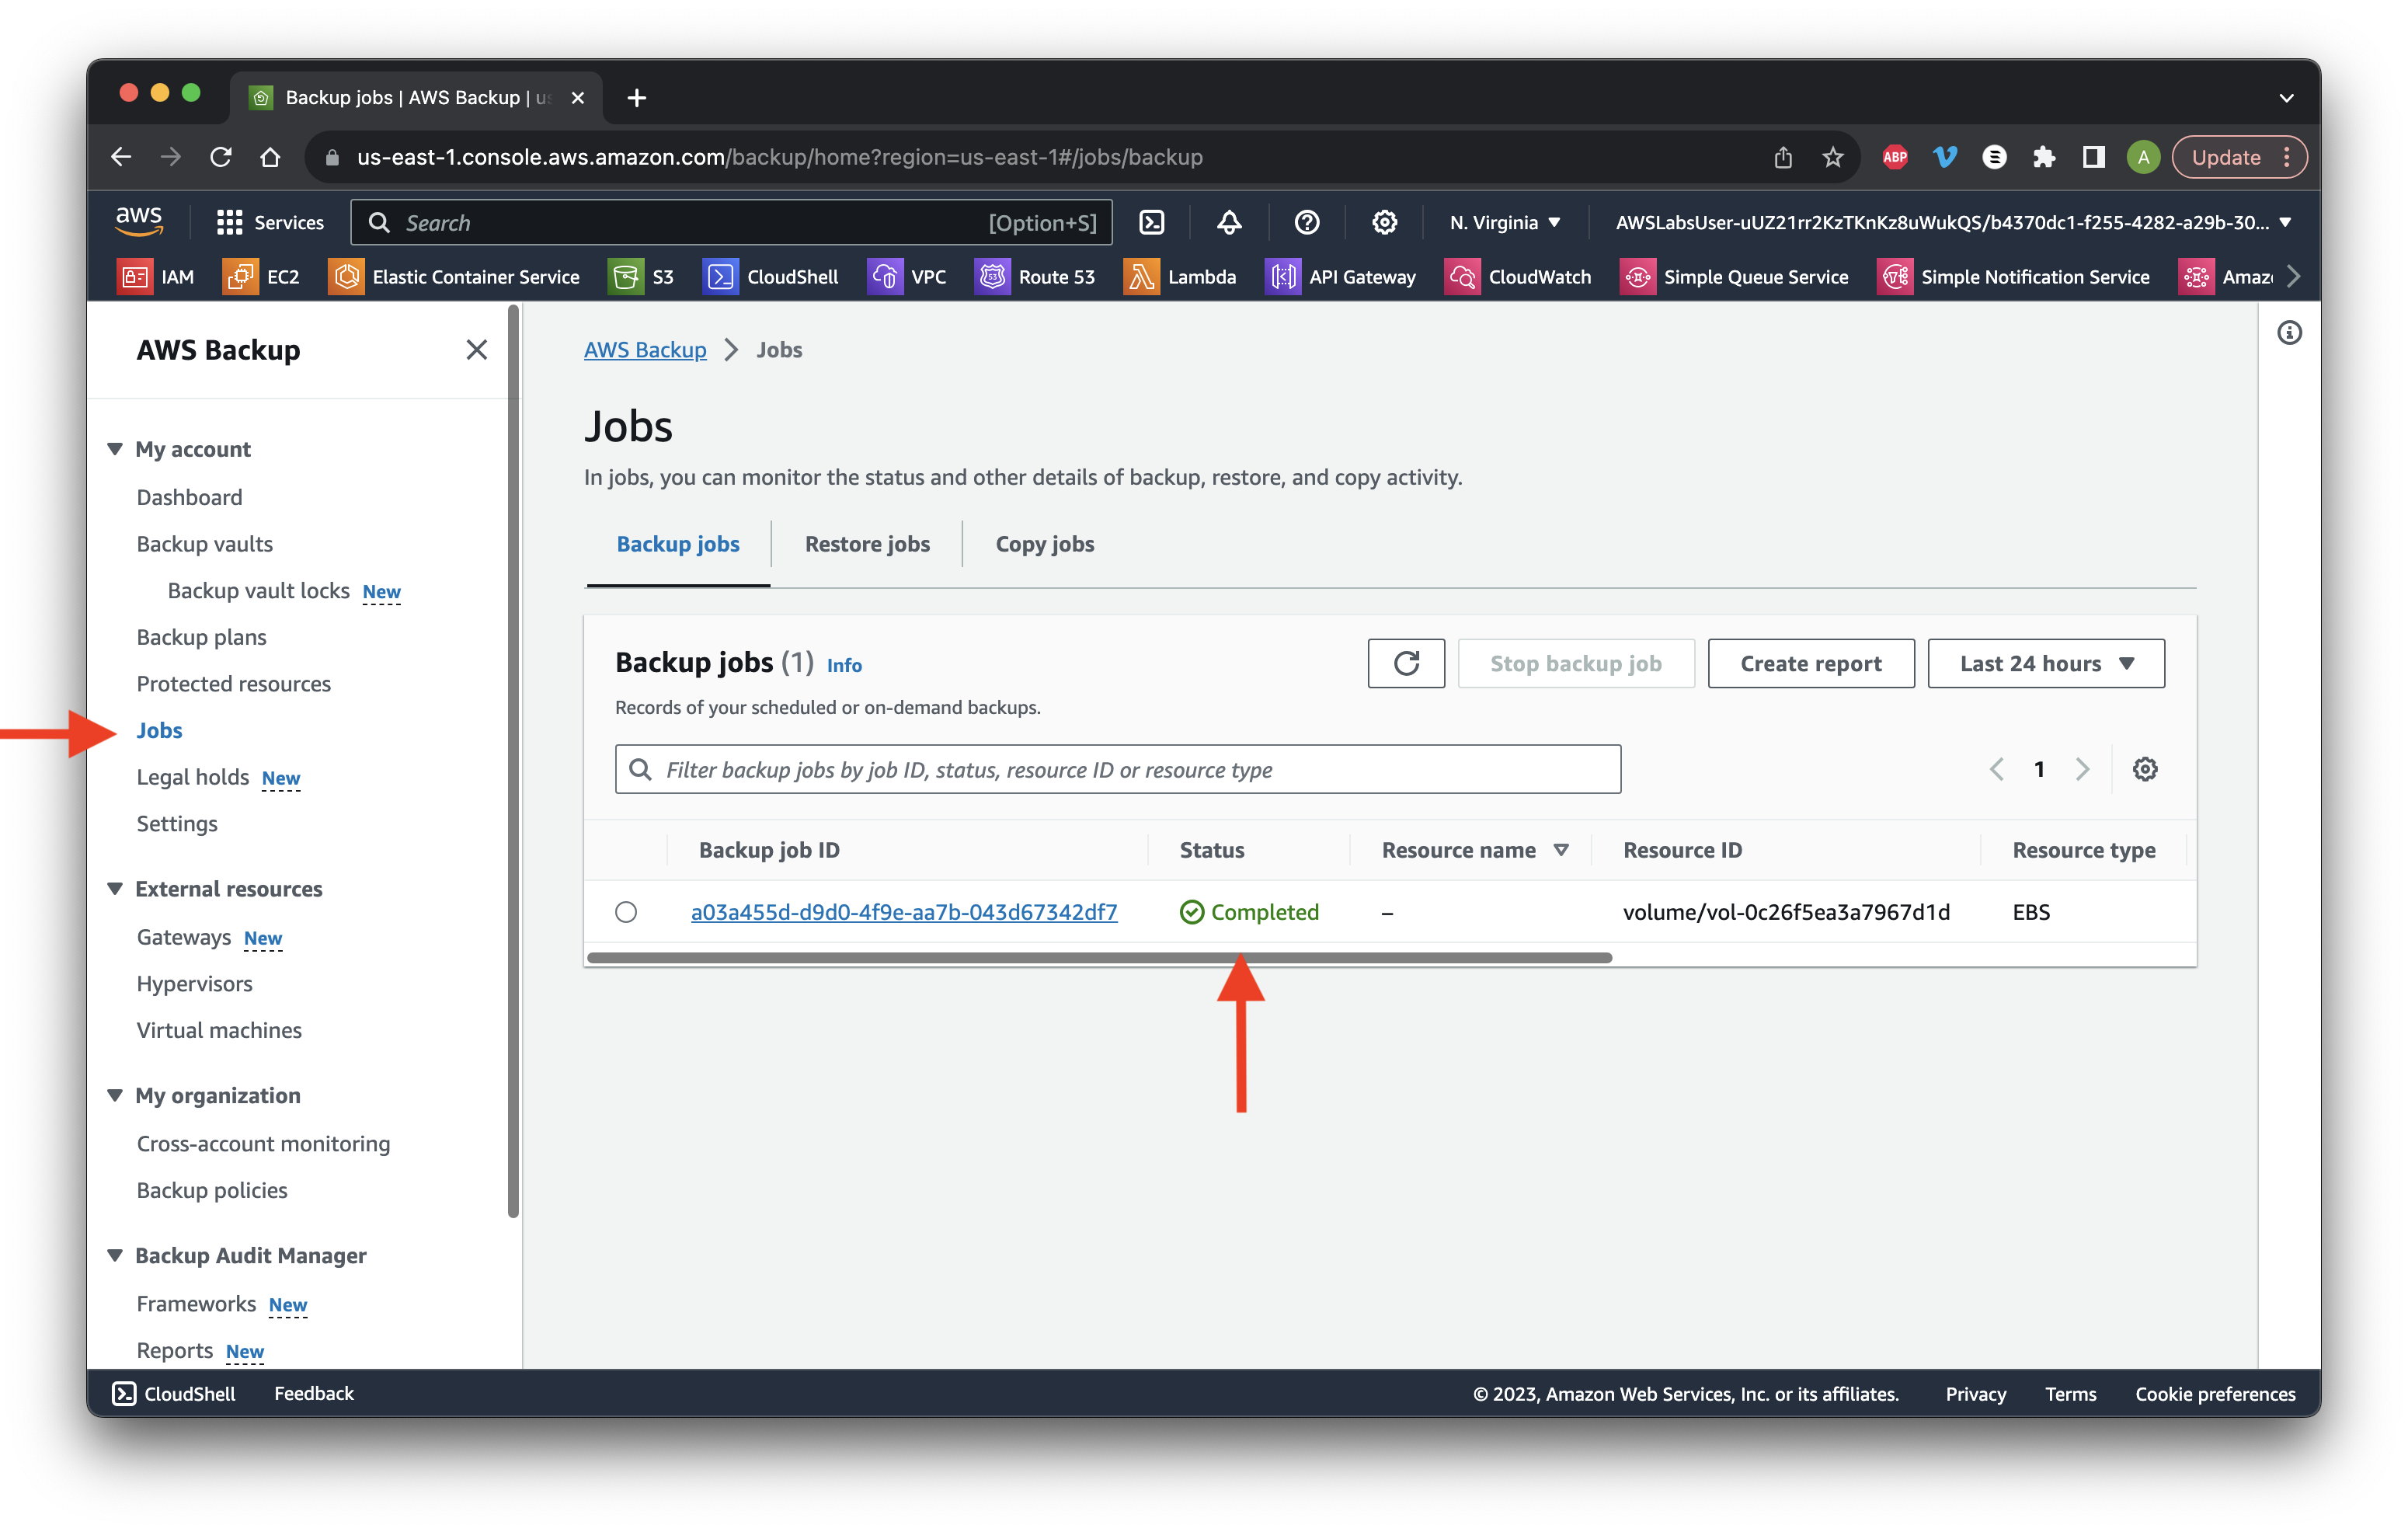Go to the browser home page
The height and width of the screenshot is (1532, 2408).
click(270, 157)
